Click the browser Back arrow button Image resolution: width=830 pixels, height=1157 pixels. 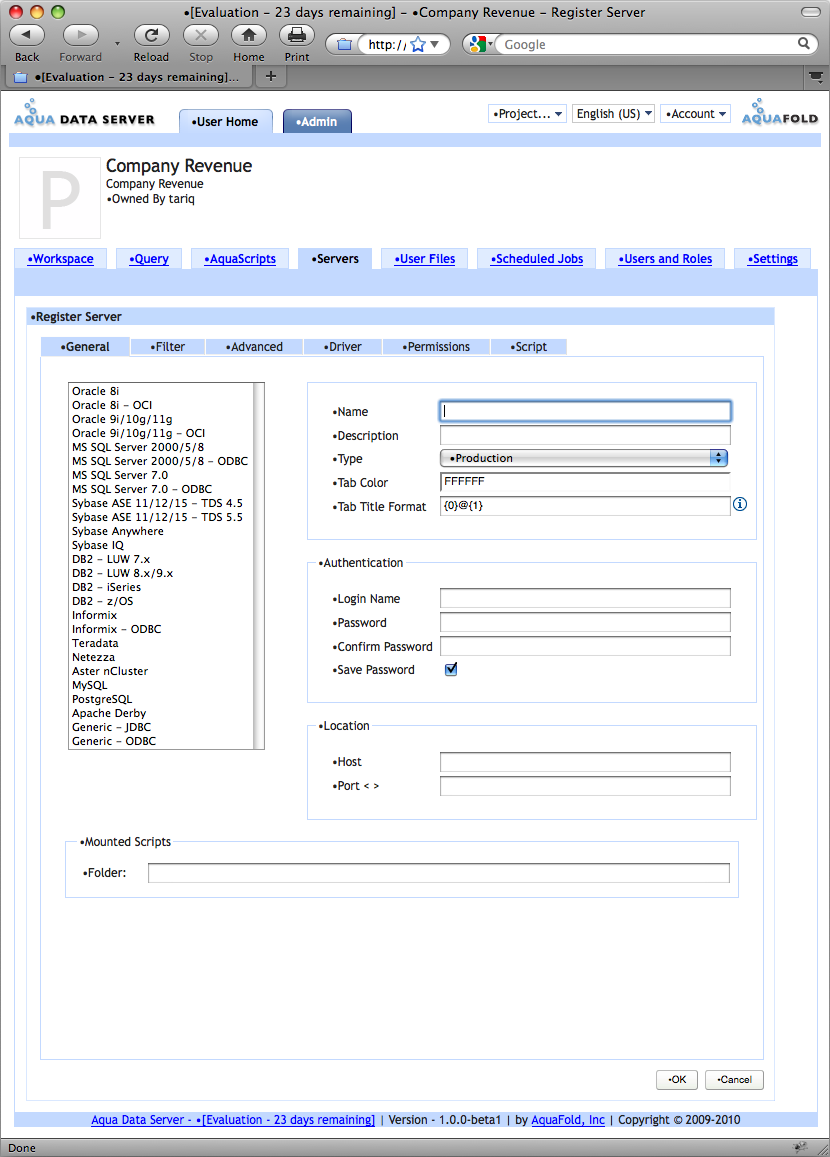(x=27, y=35)
